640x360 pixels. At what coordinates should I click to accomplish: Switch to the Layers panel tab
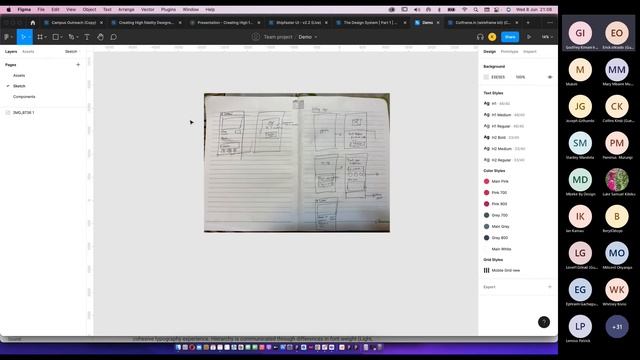pos(11,52)
